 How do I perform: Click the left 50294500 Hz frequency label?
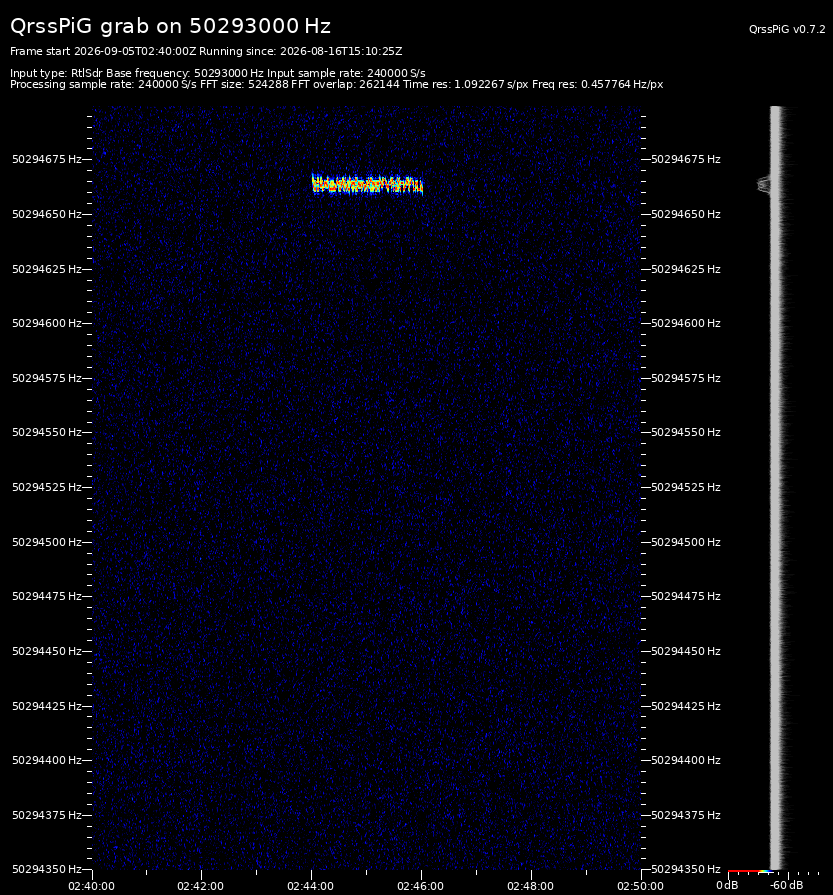47,542
